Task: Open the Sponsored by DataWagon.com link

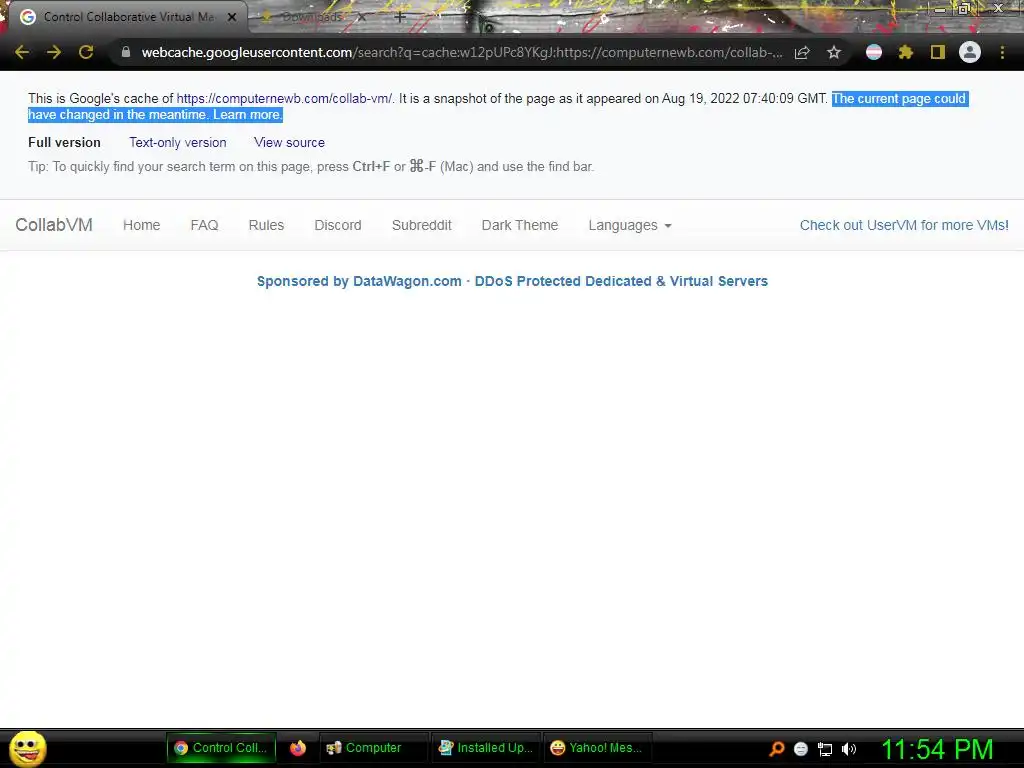Action: pyautogui.click(x=512, y=281)
